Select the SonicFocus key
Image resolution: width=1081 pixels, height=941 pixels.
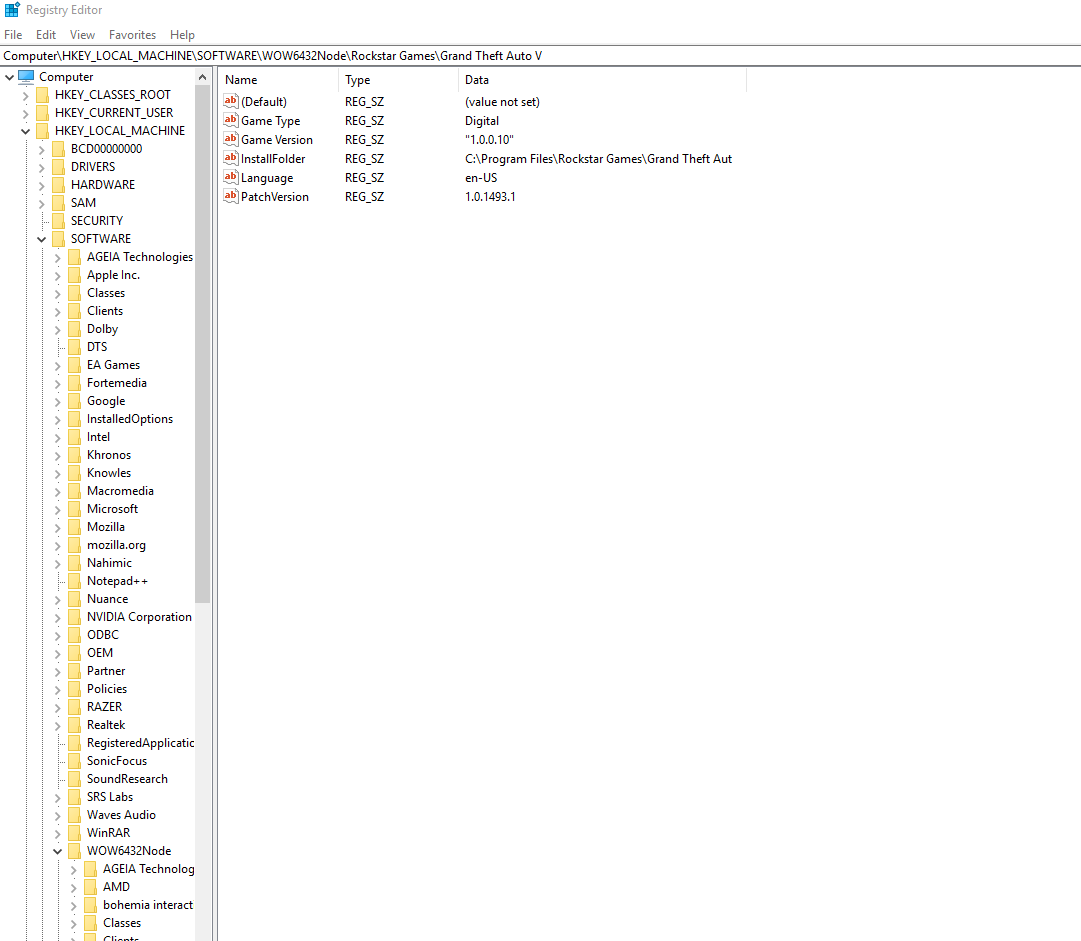tap(117, 760)
